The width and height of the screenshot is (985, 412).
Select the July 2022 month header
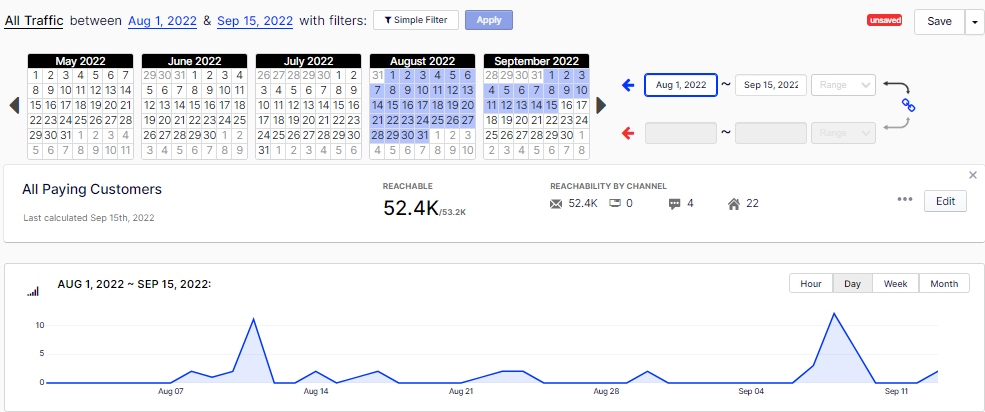pyautogui.click(x=308, y=61)
